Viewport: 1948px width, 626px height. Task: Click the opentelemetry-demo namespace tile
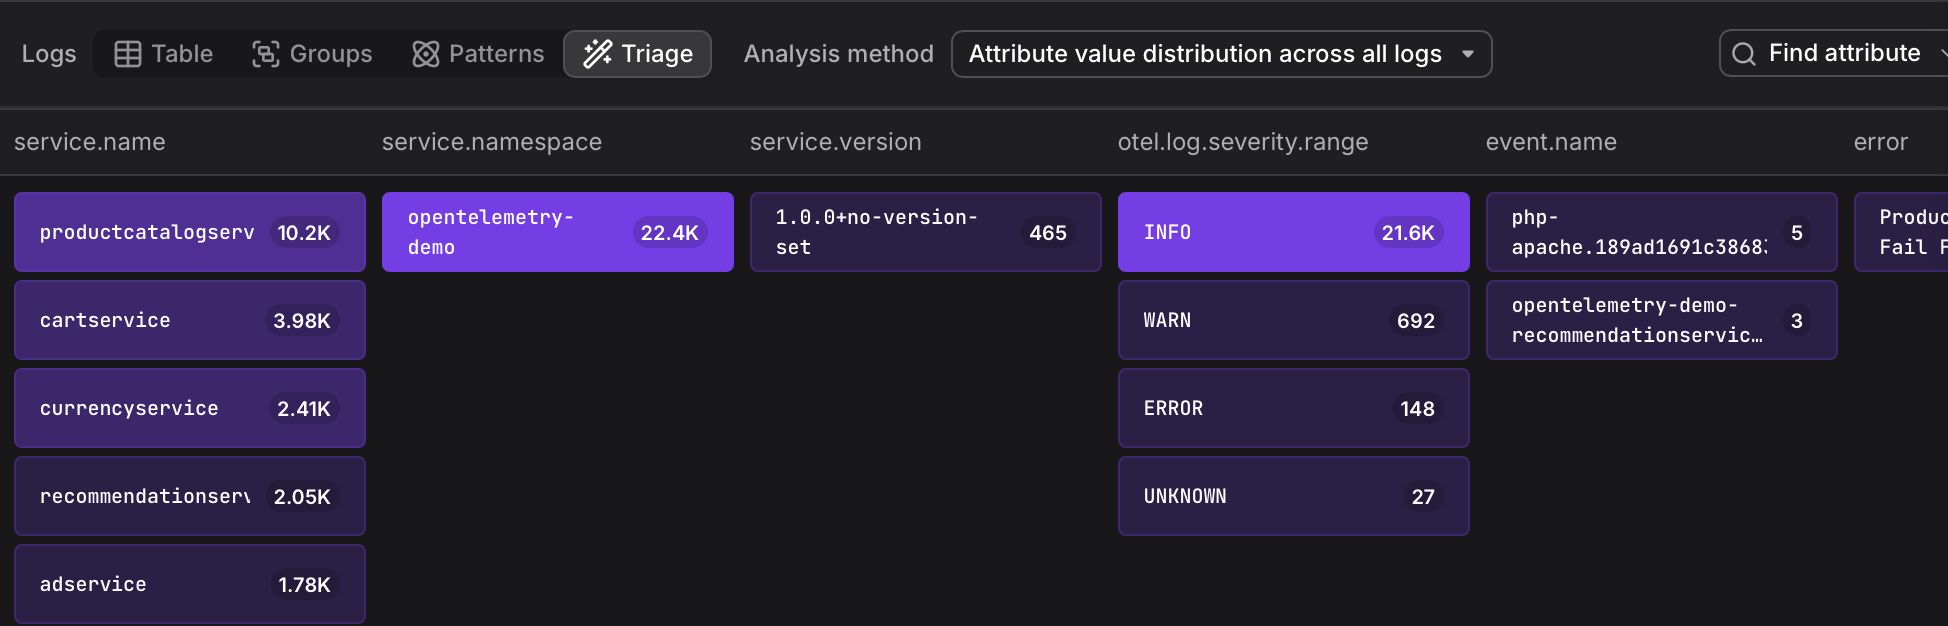[557, 232]
